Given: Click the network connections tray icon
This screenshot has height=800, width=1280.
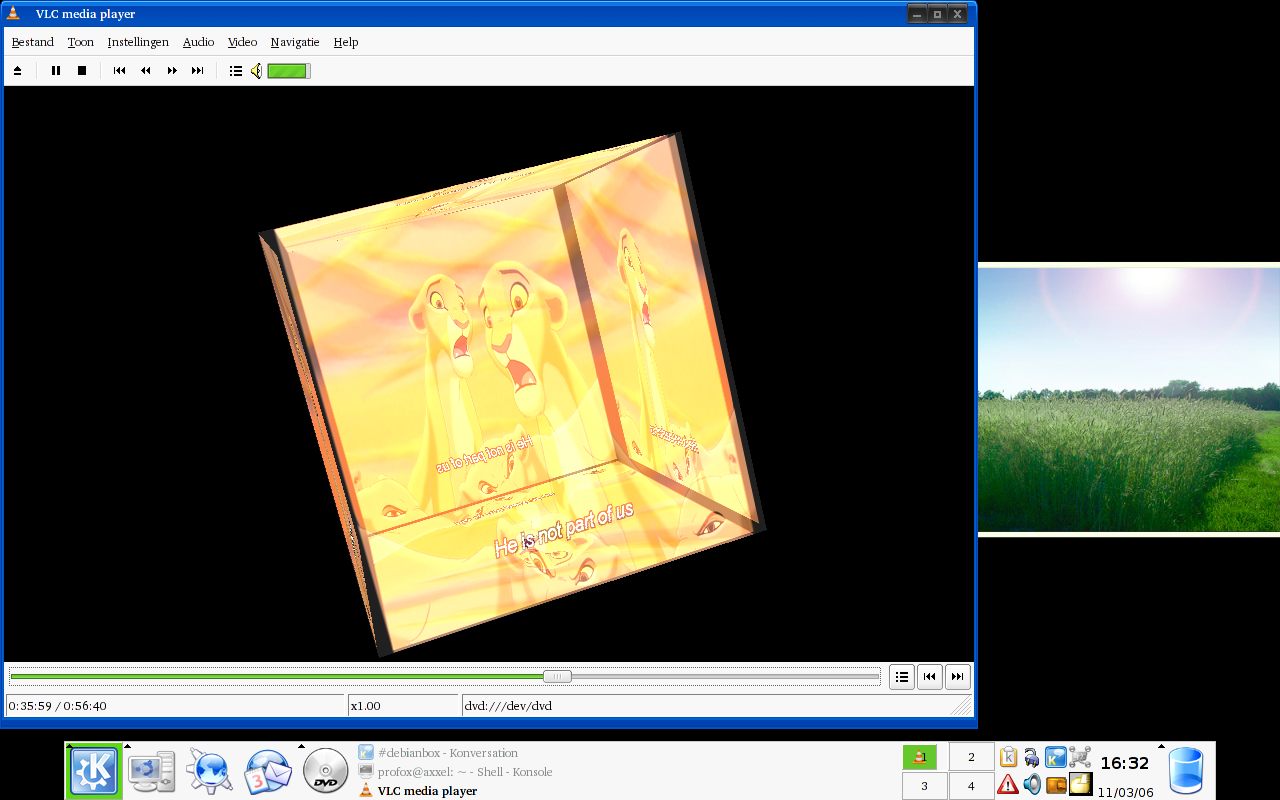Looking at the screenshot, I should coord(1080,757).
